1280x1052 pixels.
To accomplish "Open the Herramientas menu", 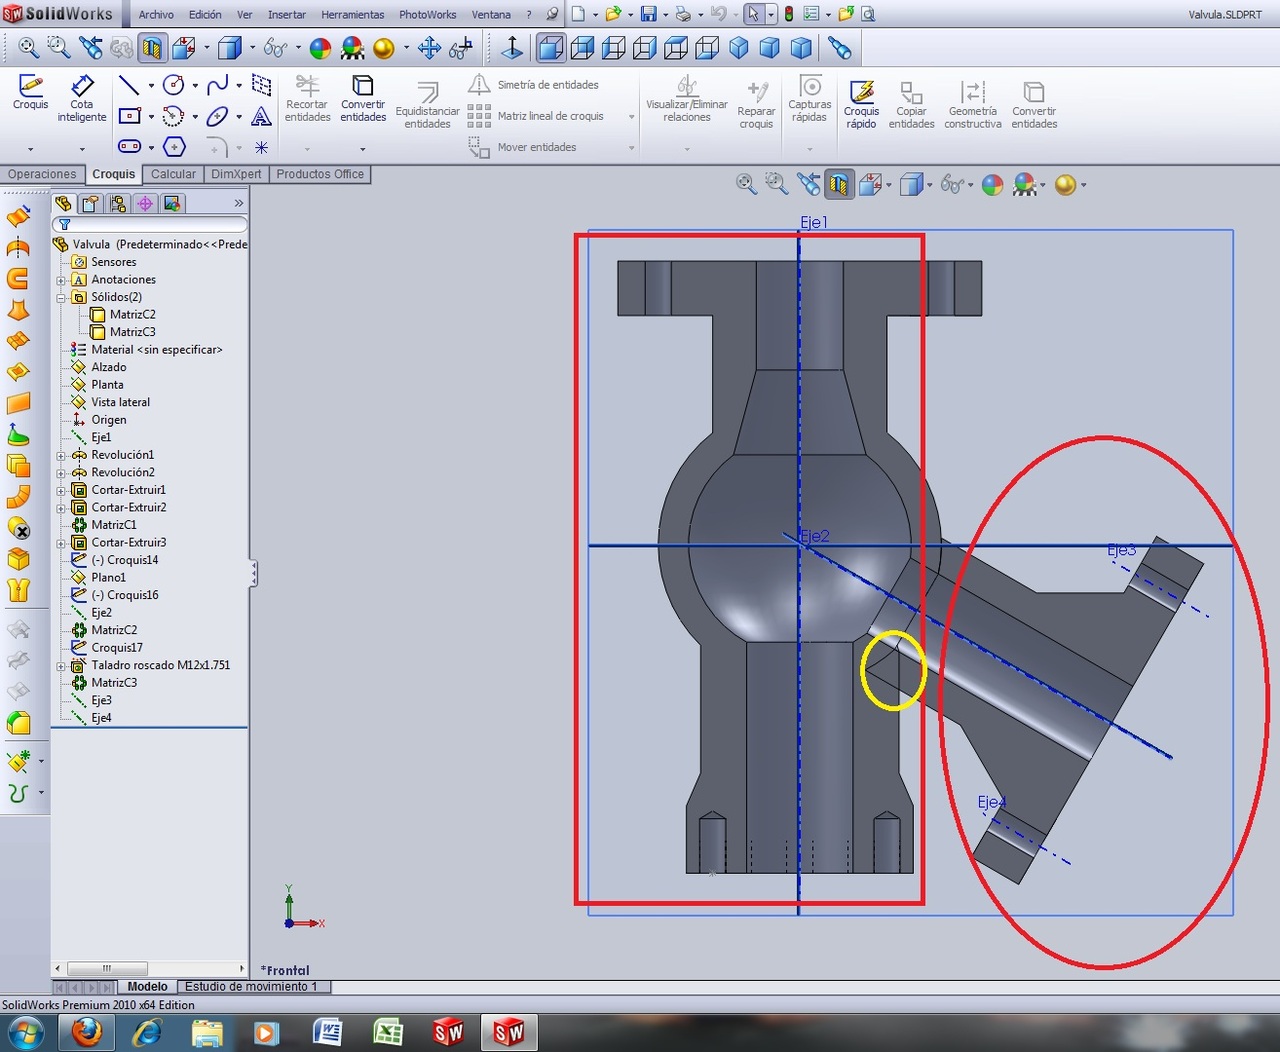I will [x=353, y=15].
